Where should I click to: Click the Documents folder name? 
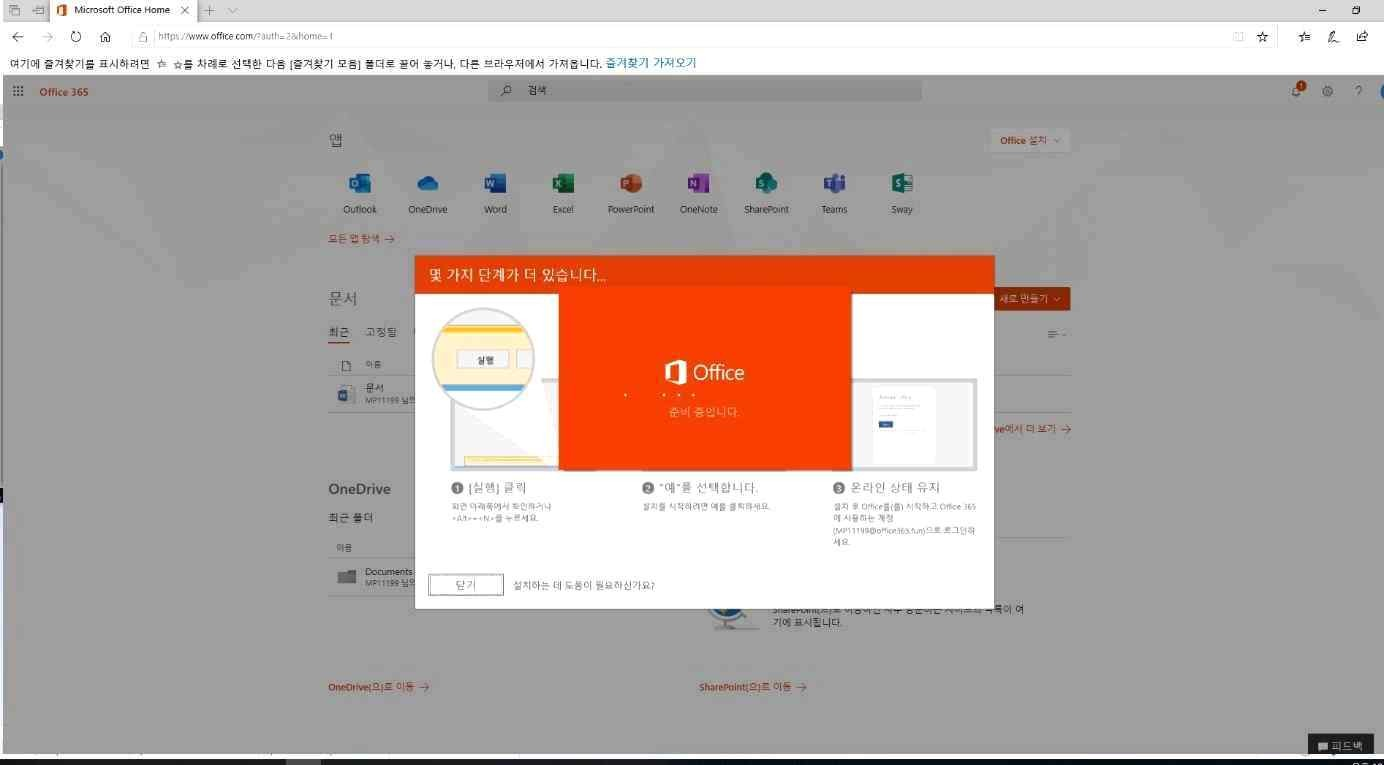(x=388, y=572)
